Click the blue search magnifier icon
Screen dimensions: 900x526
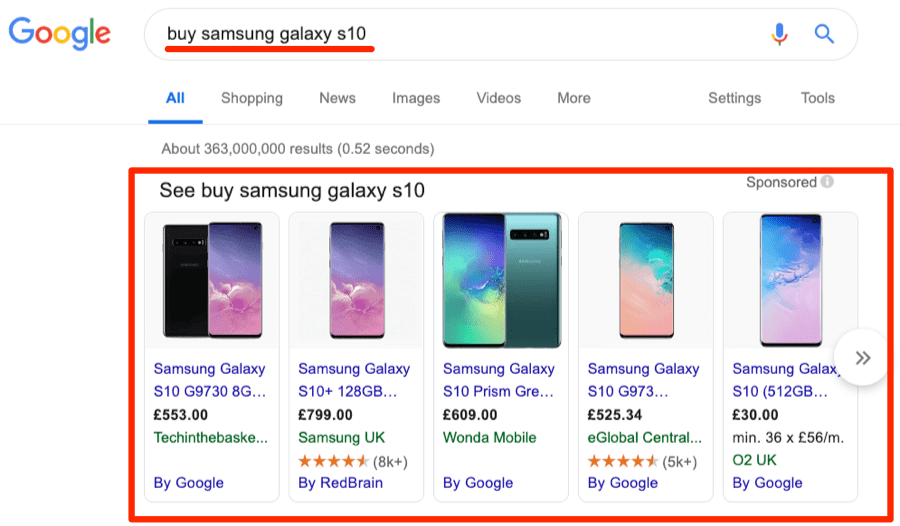824,34
